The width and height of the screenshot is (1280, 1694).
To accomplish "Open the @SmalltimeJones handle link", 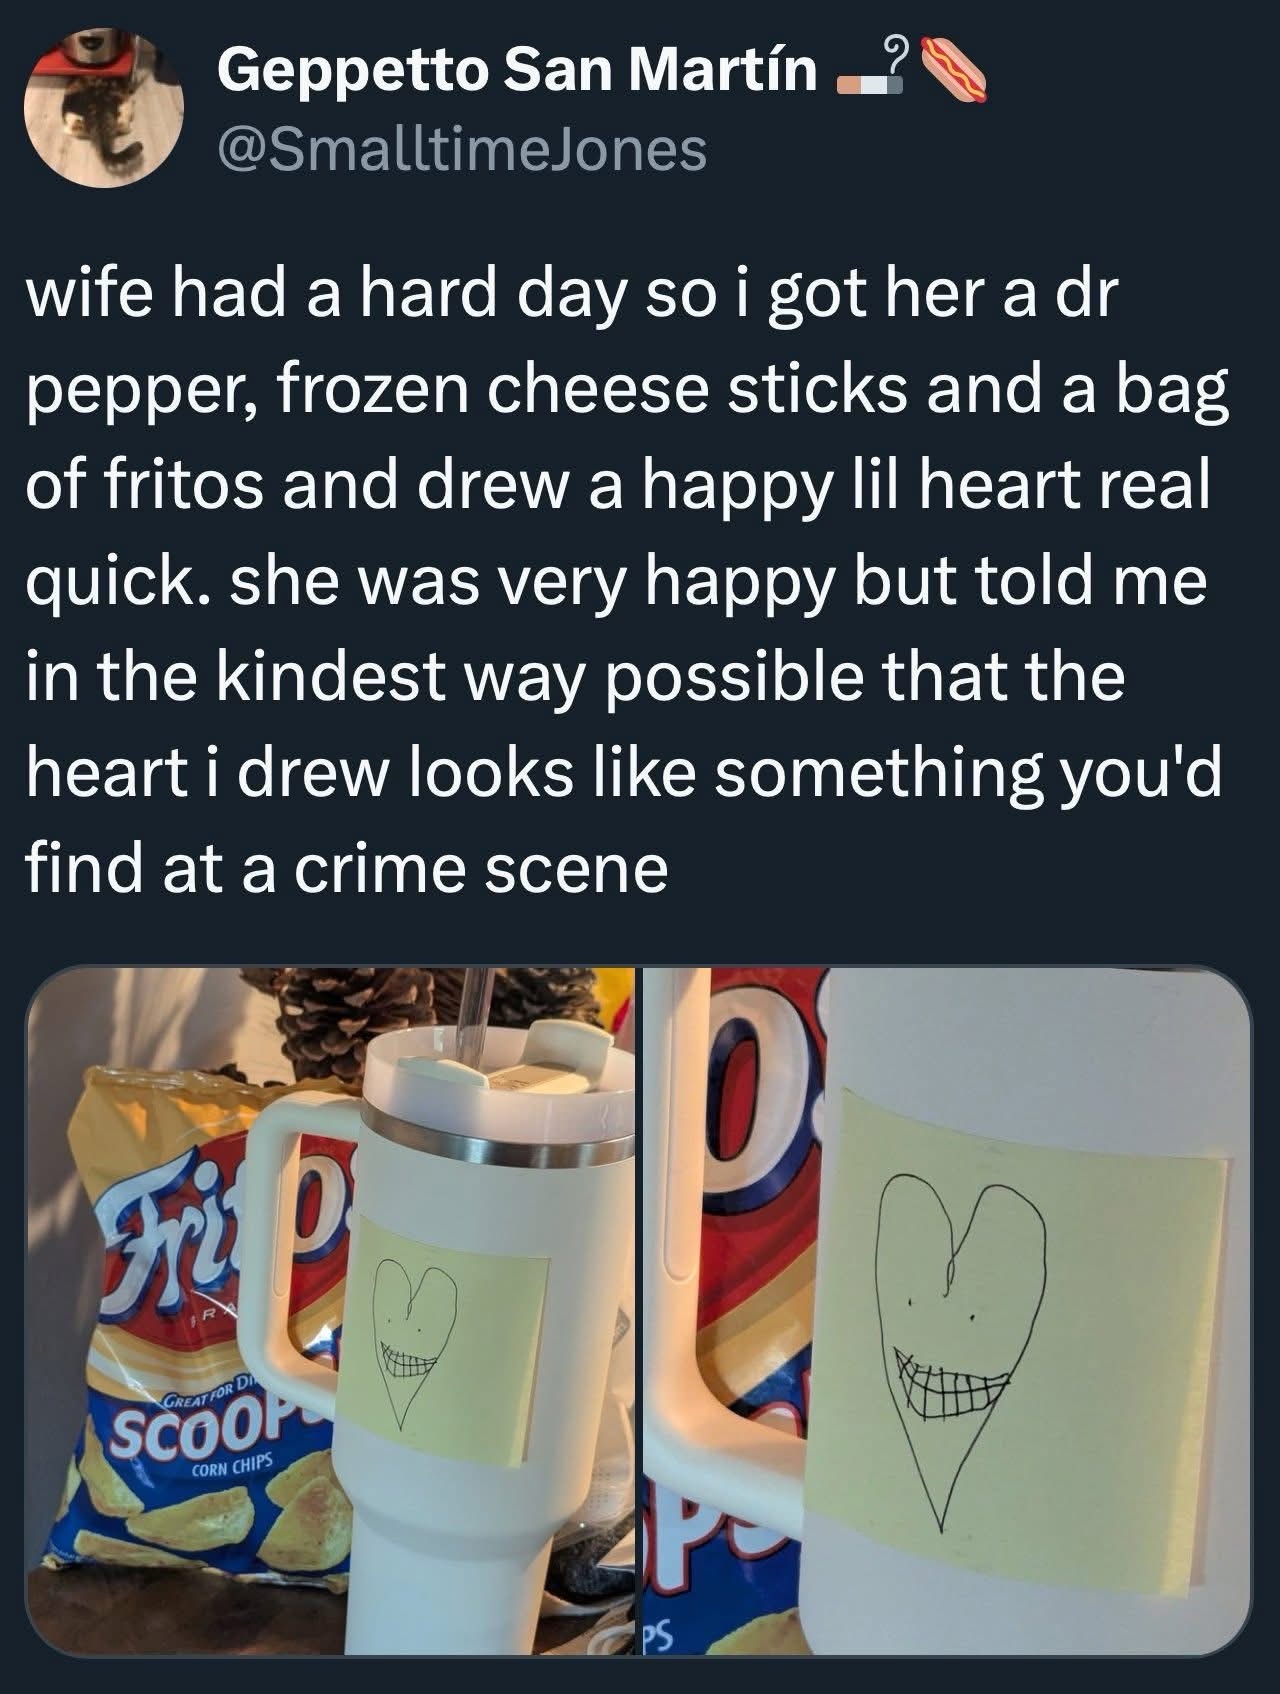I will 462,150.
